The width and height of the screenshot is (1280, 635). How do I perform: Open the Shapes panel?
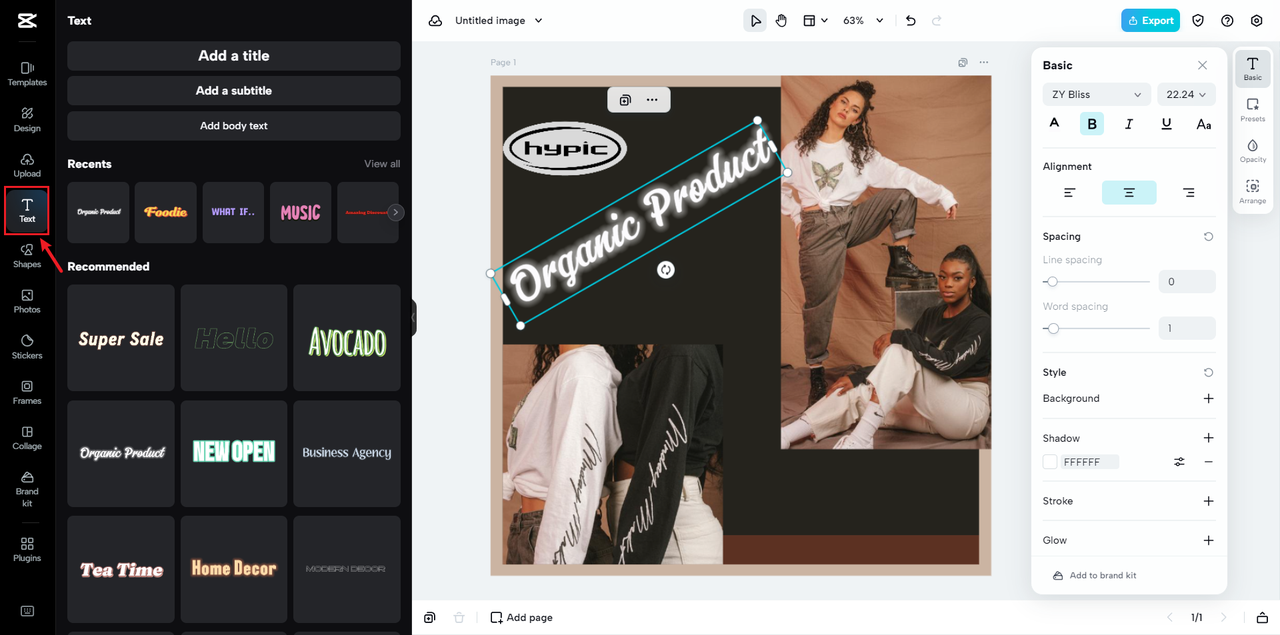(x=27, y=256)
